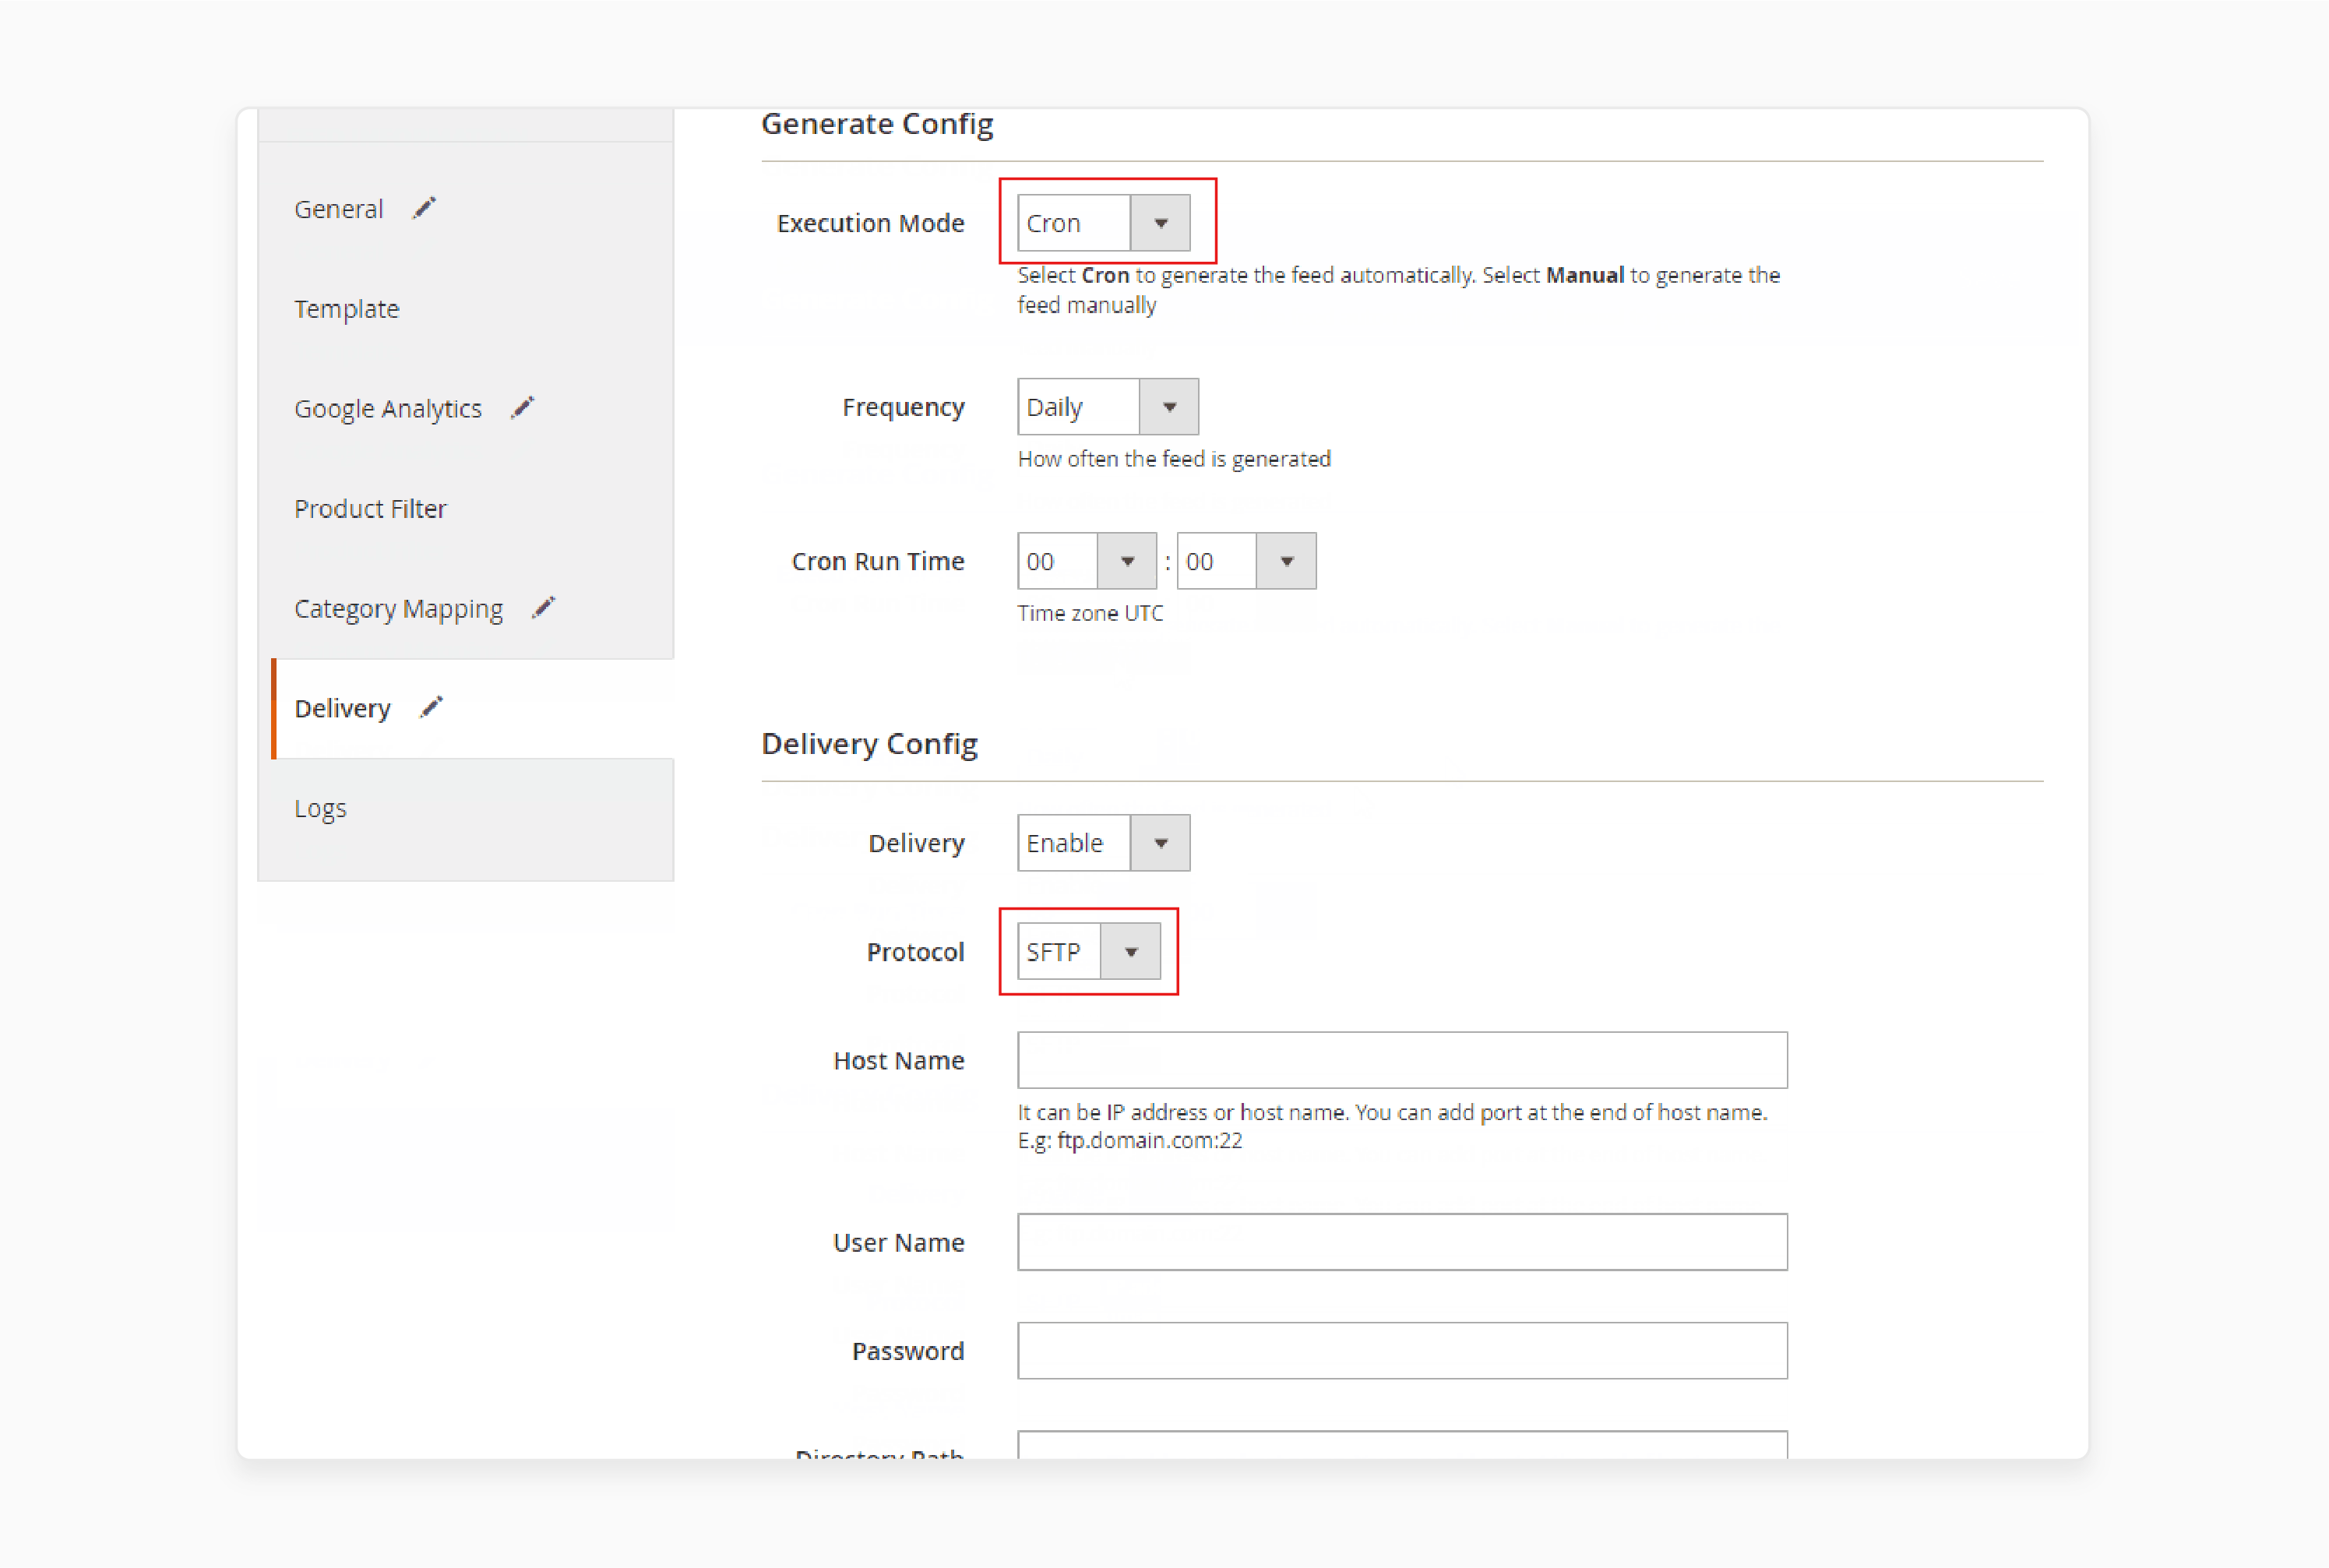Open the Protocol dropdown showing SFTP
Screen dimensions: 2329x1568
coord(1089,951)
